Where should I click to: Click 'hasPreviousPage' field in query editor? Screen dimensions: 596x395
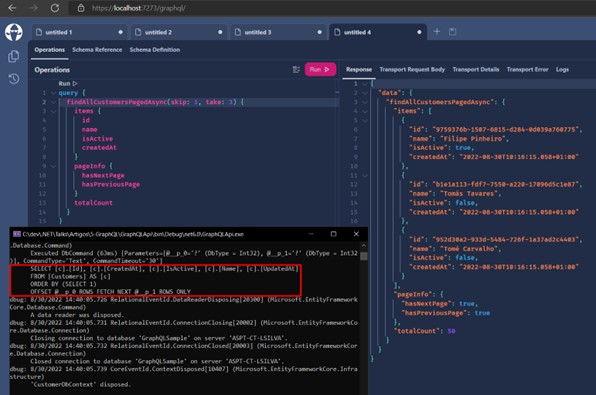pos(111,184)
